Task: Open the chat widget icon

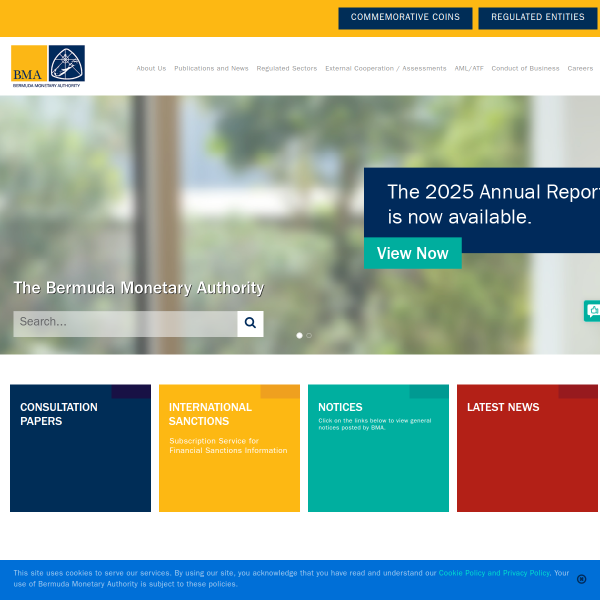Action: click(x=592, y=311)
